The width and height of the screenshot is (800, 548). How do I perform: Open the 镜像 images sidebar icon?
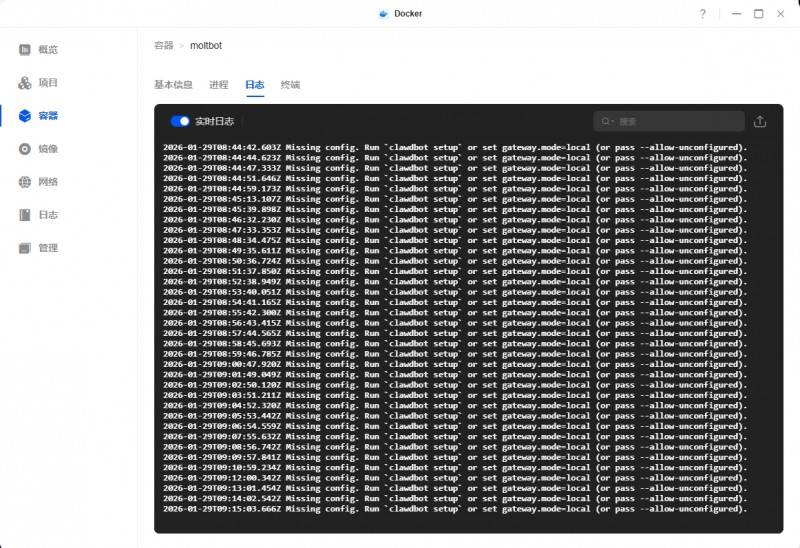(x=24, y=149)
